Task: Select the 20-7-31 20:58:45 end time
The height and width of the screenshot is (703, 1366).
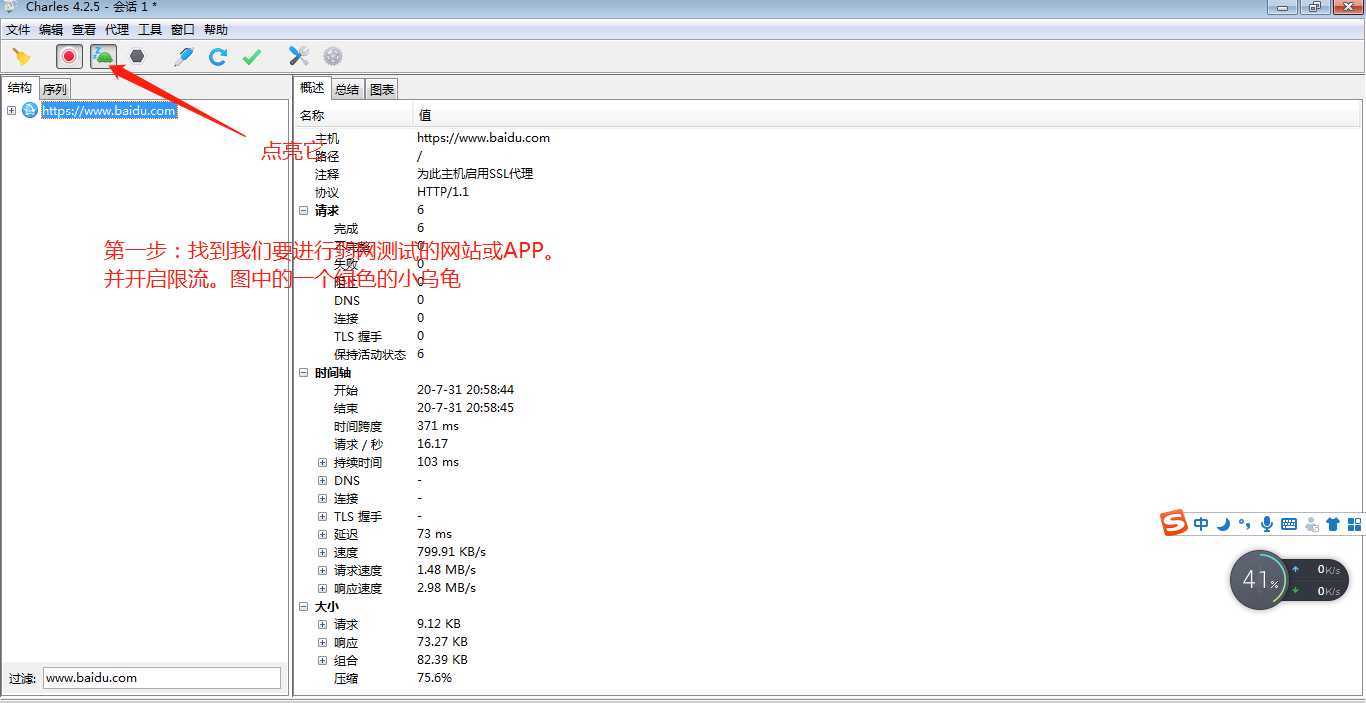Action: [x=465, y=408]
